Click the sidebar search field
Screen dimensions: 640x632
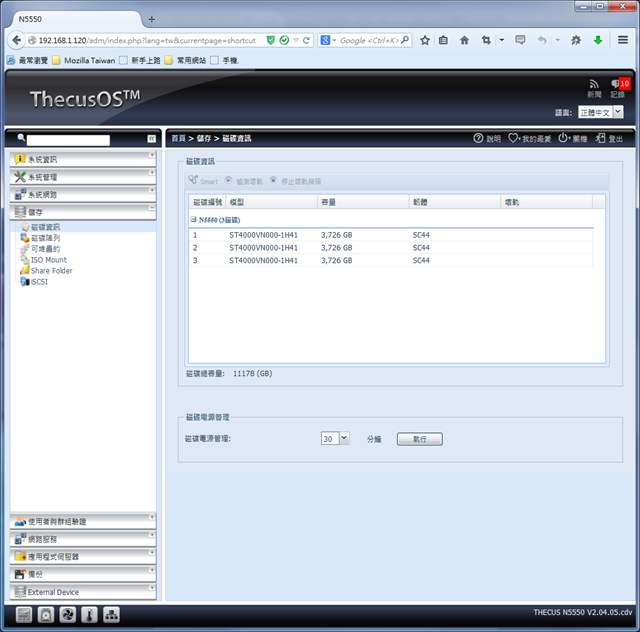tap(68, 140)
